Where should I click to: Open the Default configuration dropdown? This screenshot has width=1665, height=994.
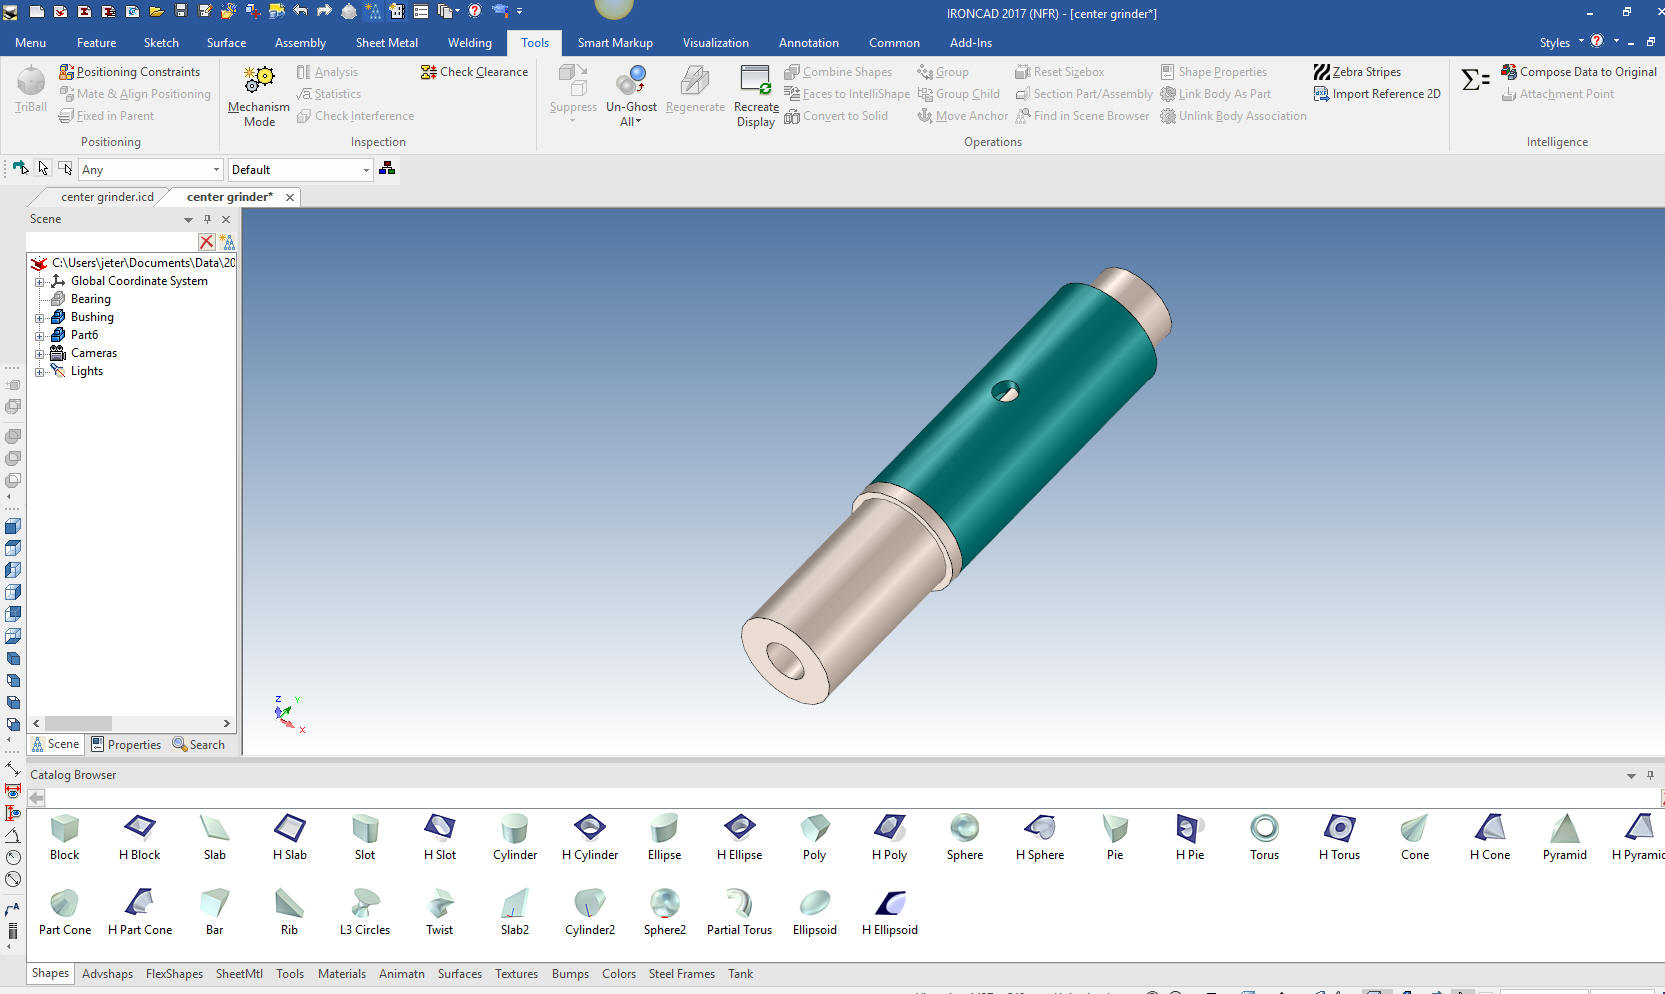point(366,170)
